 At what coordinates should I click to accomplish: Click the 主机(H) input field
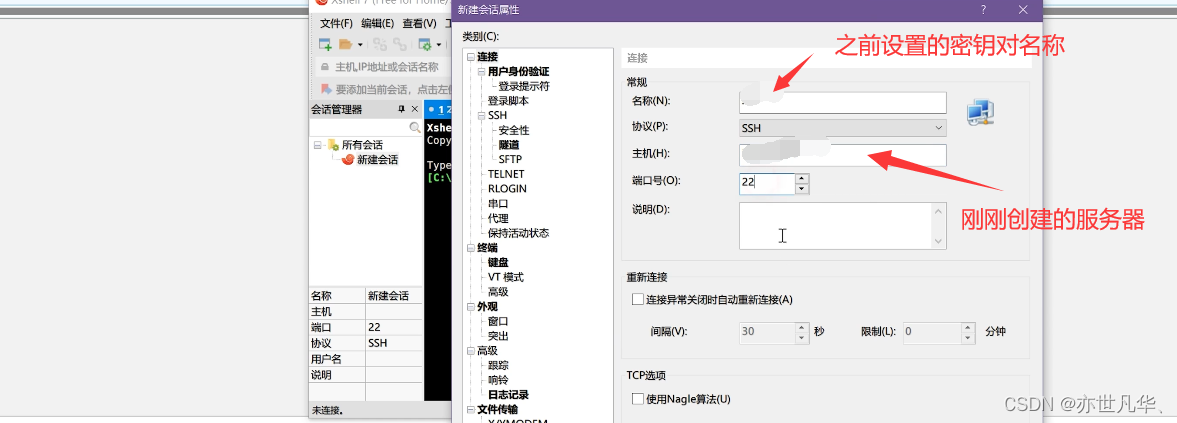pyautogui.click(x=842, y=155)
